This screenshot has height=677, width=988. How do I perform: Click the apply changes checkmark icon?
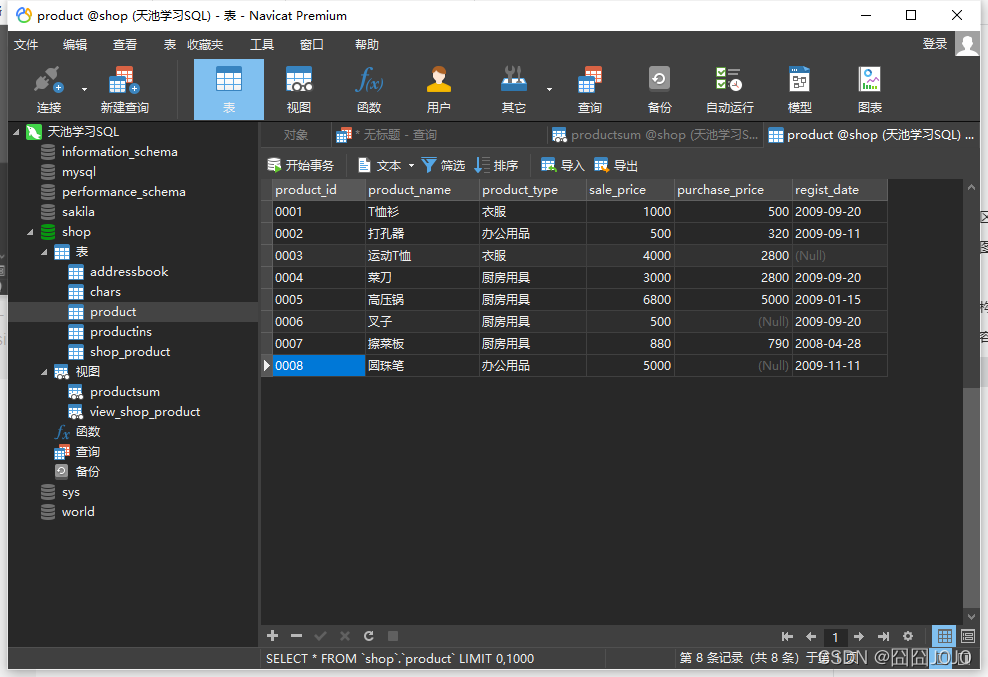[x=320, y=635]
